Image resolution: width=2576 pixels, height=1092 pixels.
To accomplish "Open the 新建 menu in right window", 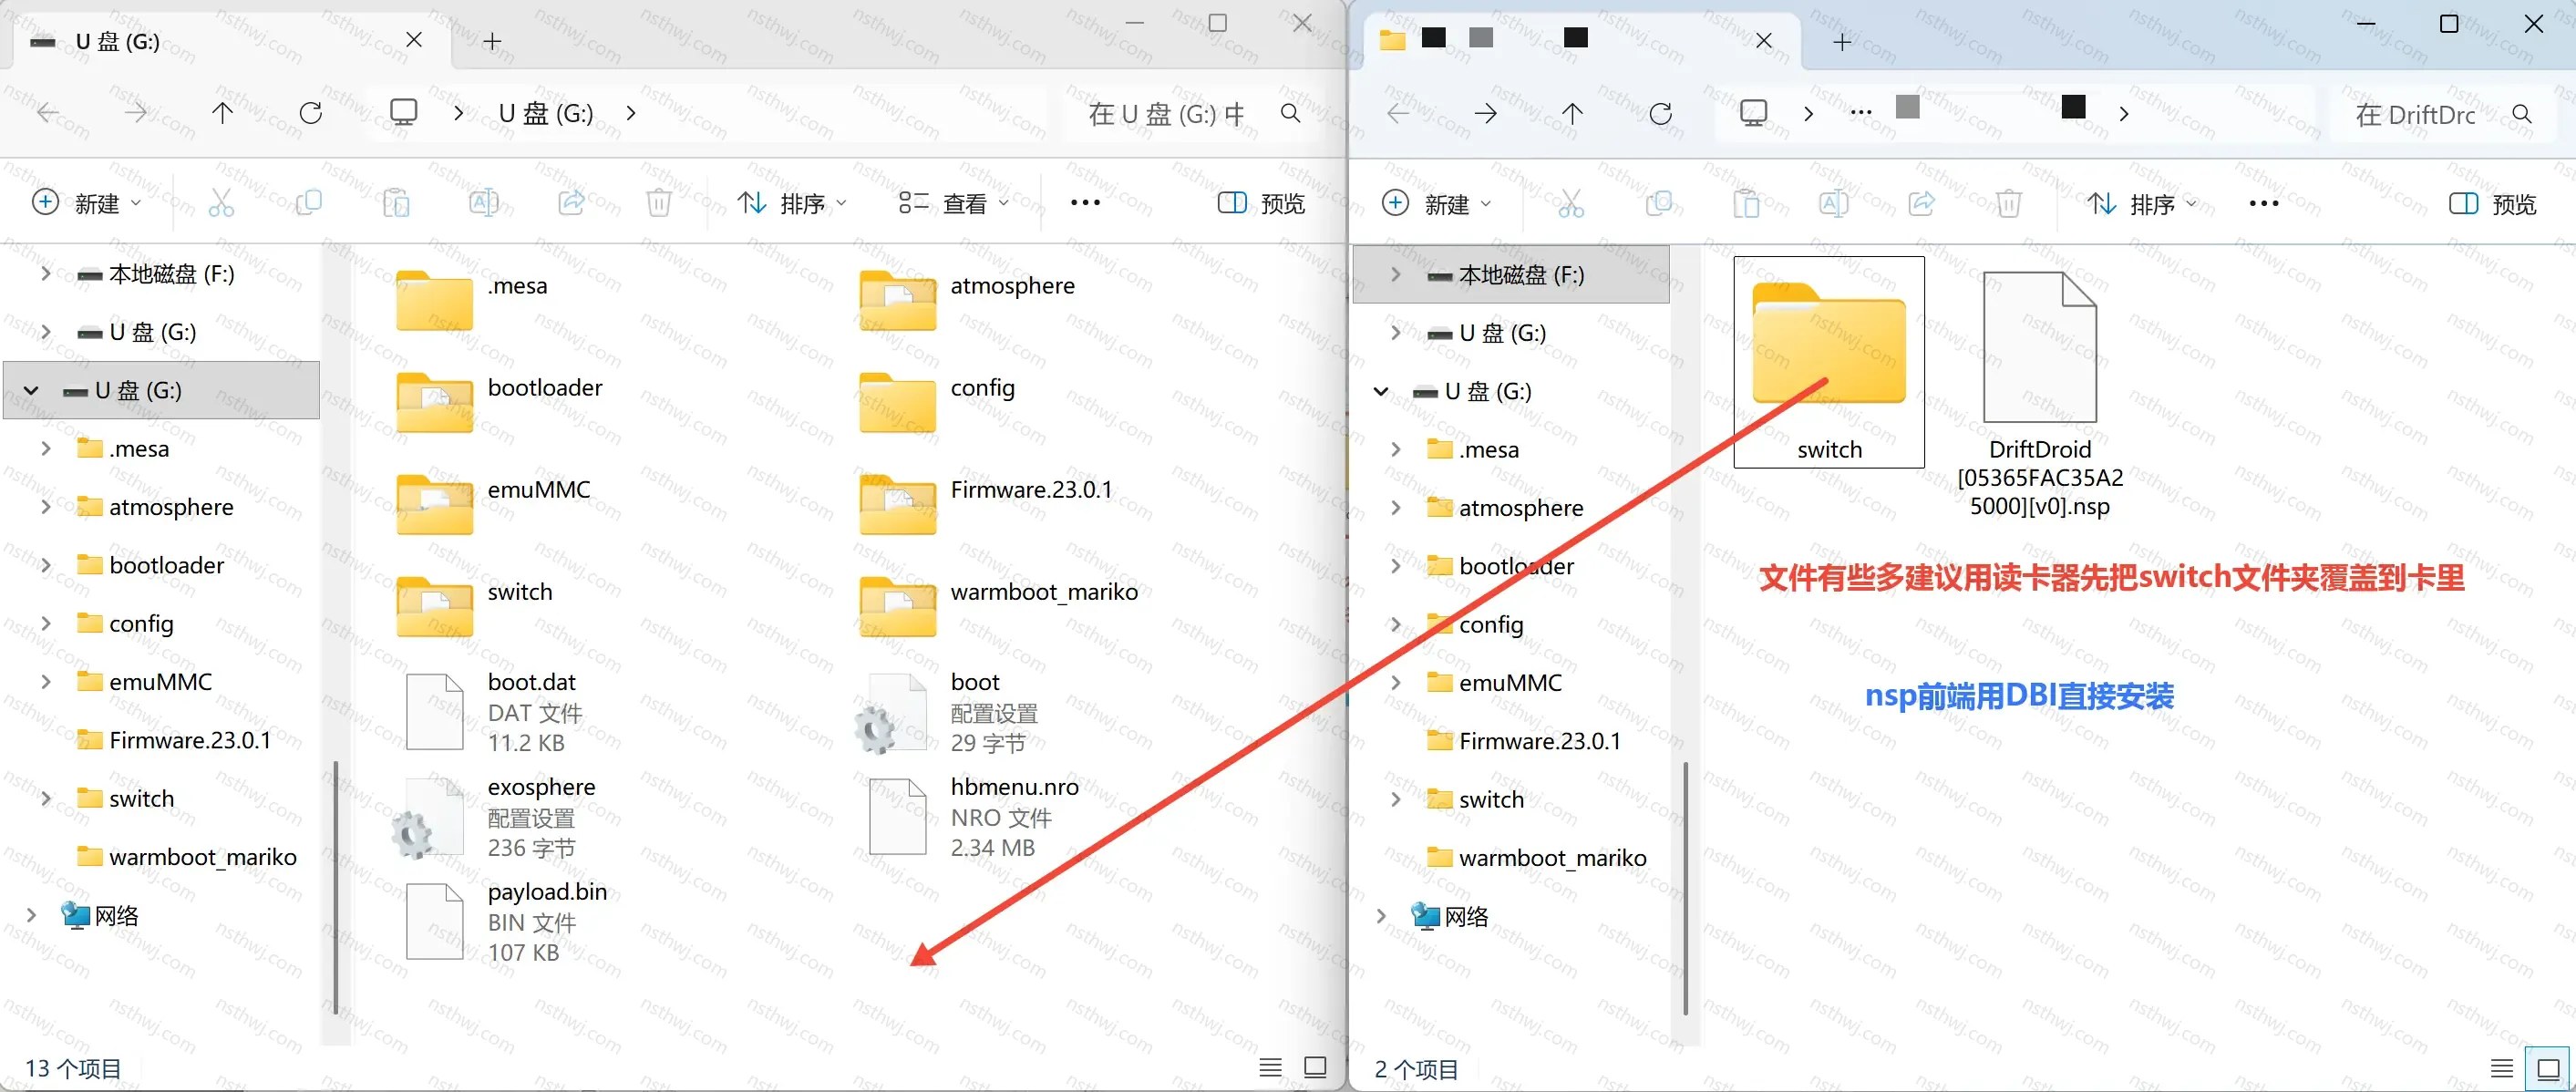I will 1436,204.
